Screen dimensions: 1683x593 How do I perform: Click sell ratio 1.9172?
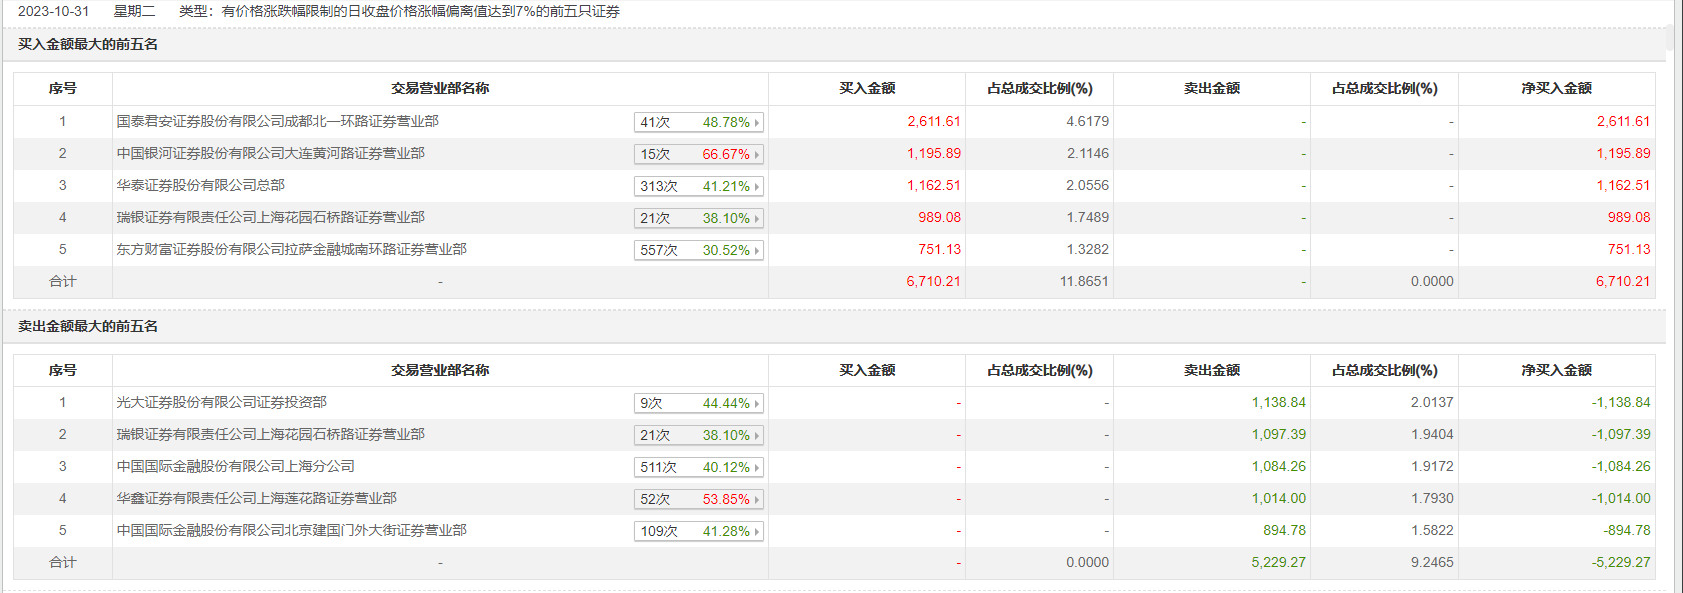[x=1432, y=466]
